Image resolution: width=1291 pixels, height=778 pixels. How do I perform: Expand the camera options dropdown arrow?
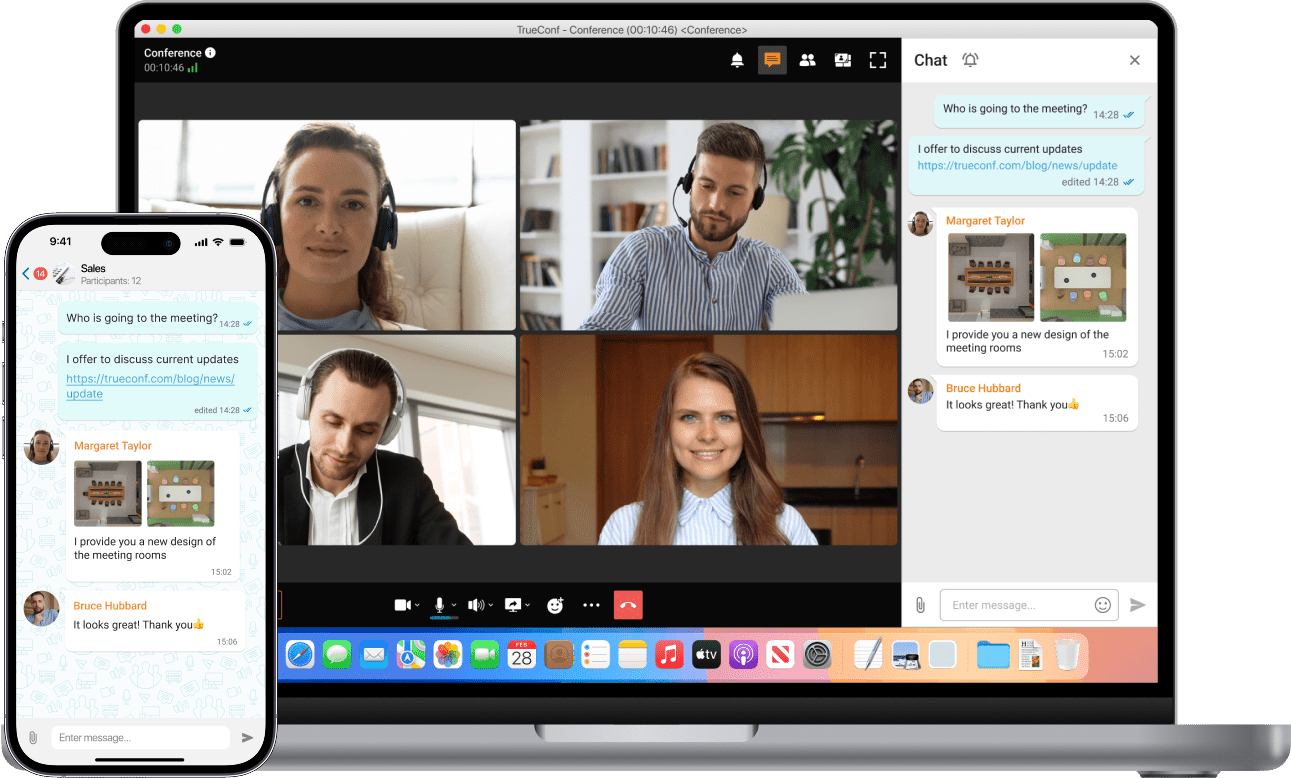coord(417,606)
